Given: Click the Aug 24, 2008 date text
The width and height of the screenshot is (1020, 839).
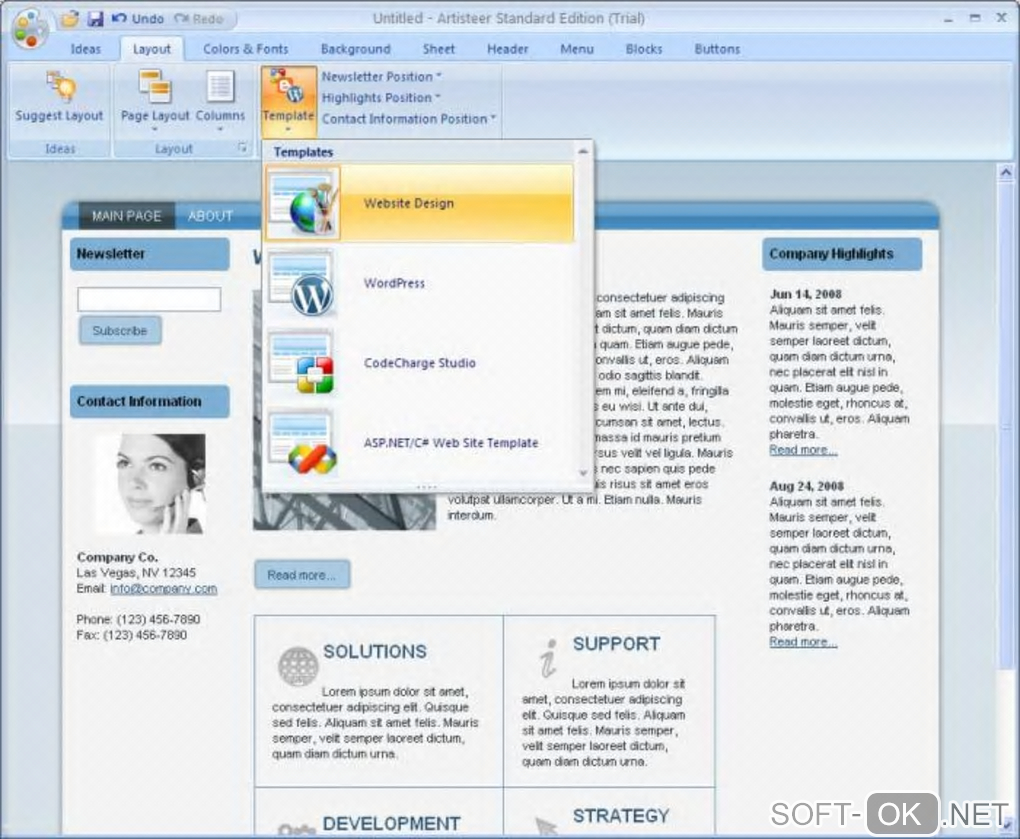Looking at the screenshot, I should point(806,486).
